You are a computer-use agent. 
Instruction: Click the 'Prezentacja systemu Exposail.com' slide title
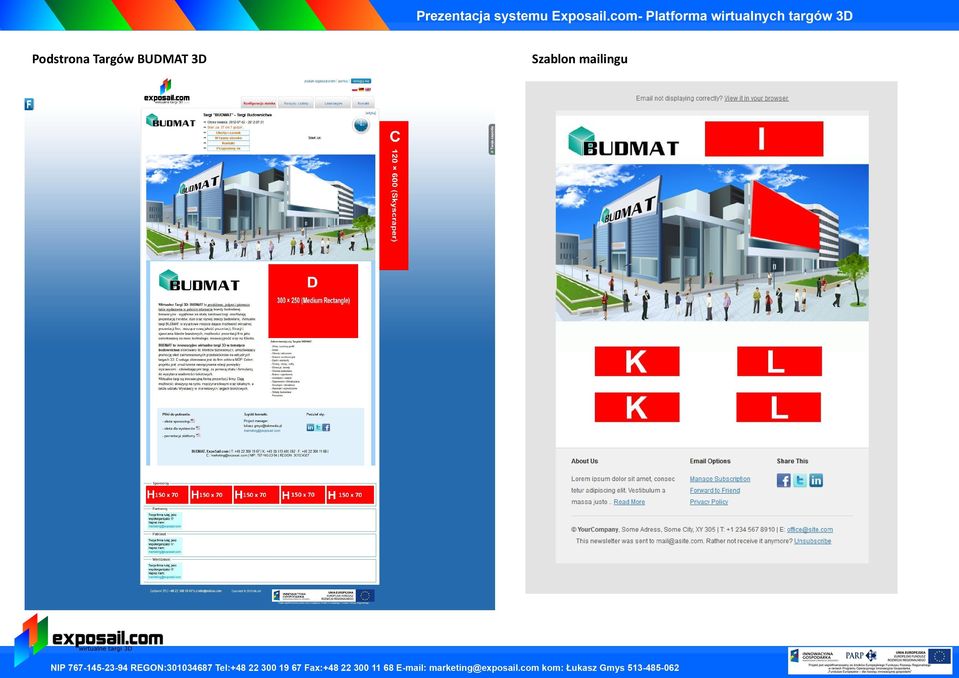634,16
